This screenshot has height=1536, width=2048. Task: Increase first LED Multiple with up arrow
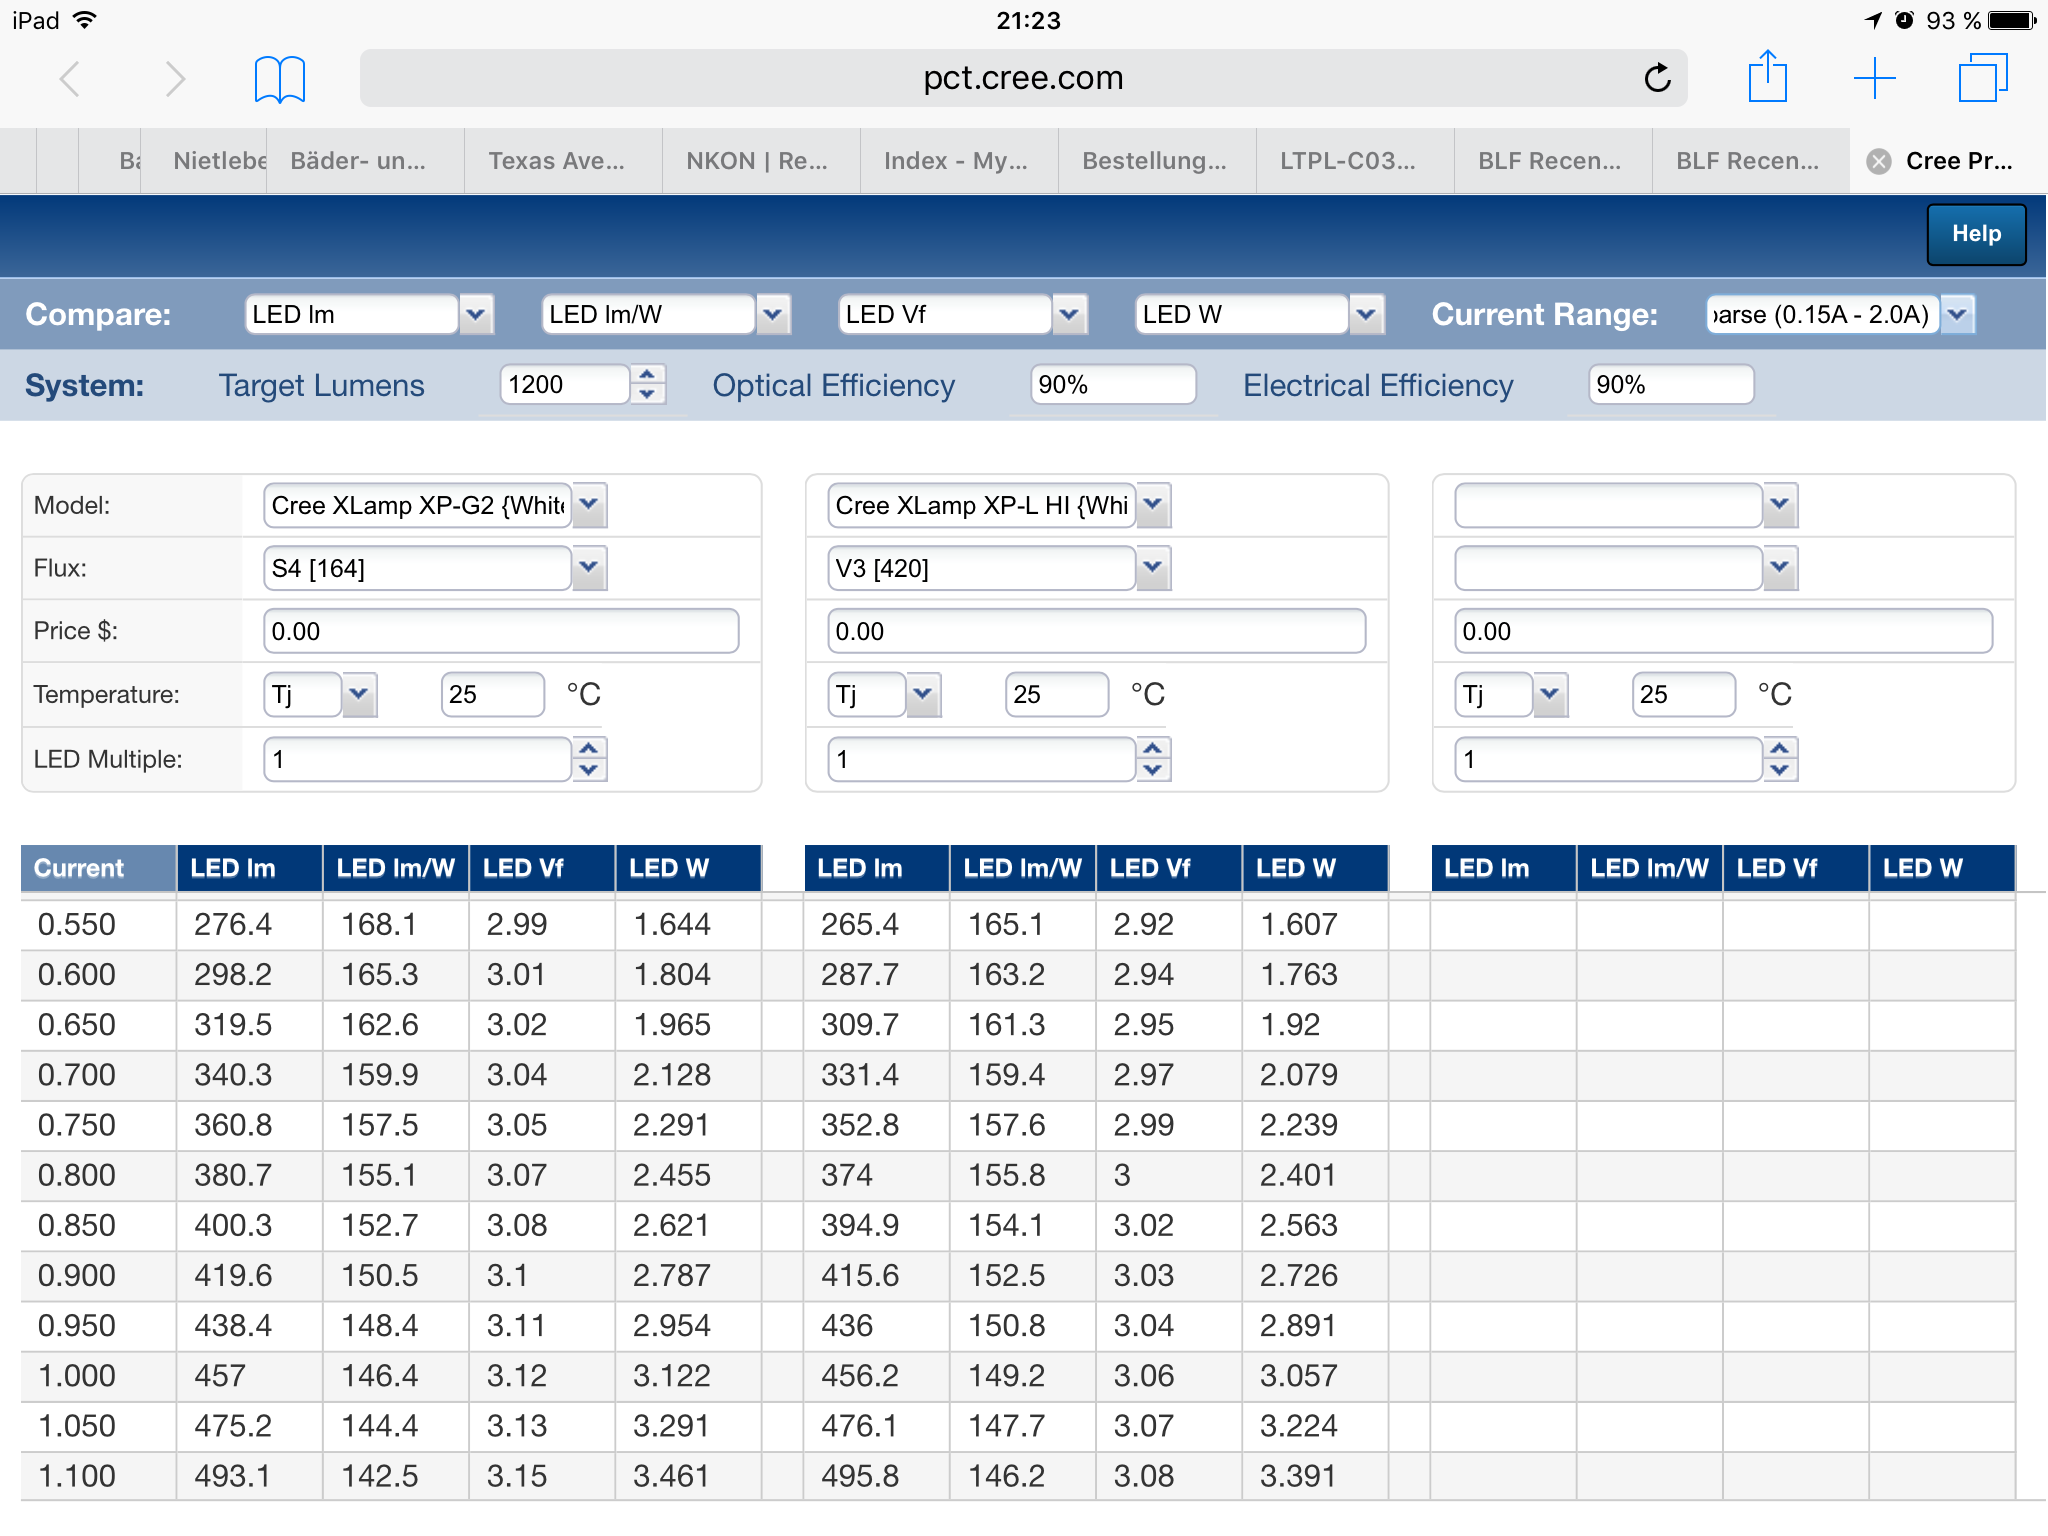589,748
